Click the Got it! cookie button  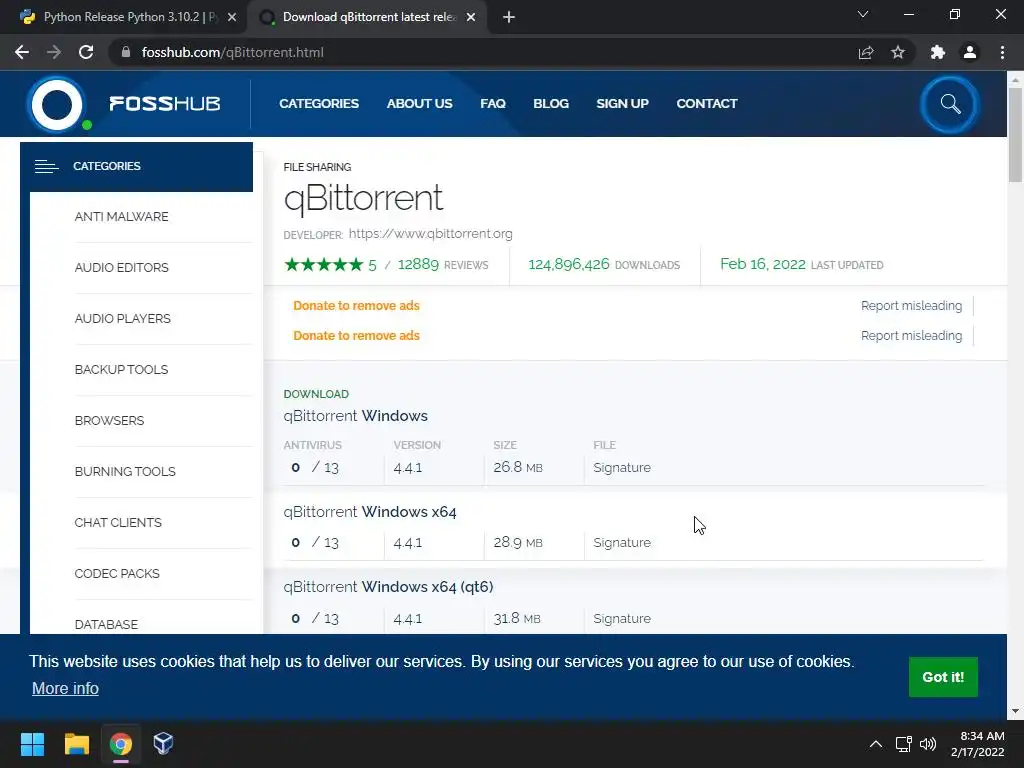coord(943,677)
